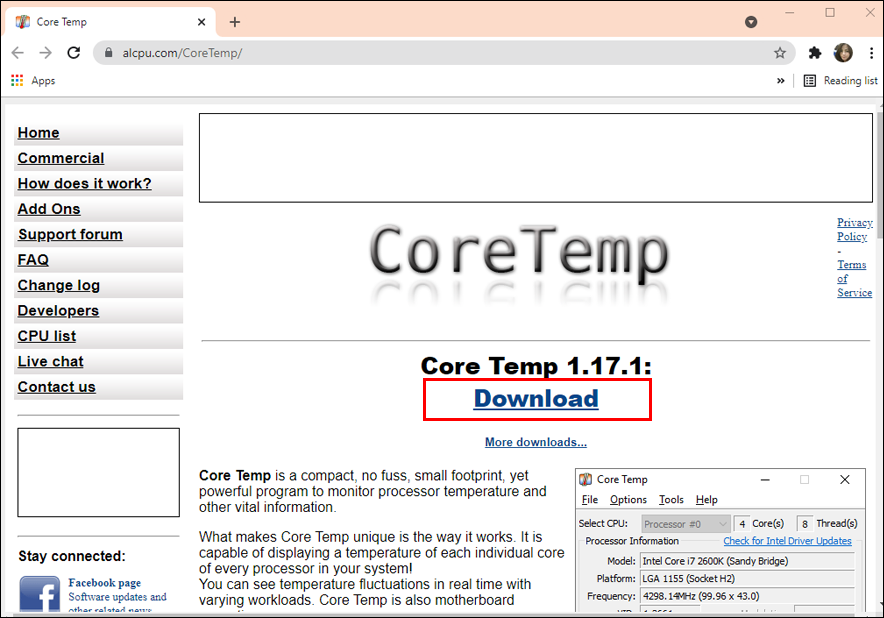
Task: Minimize the Chrome browser window
Action: (790, 12)
